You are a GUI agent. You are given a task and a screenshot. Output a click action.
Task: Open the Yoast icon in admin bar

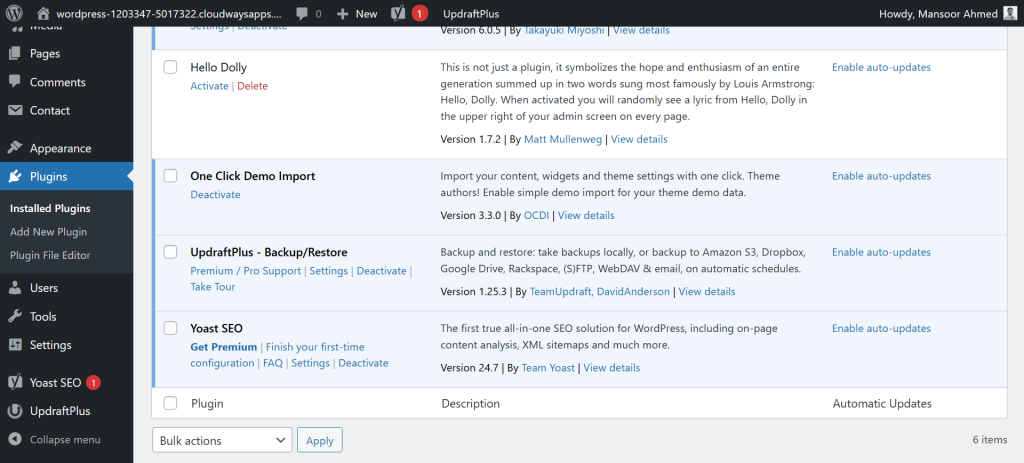click(398, 13)
